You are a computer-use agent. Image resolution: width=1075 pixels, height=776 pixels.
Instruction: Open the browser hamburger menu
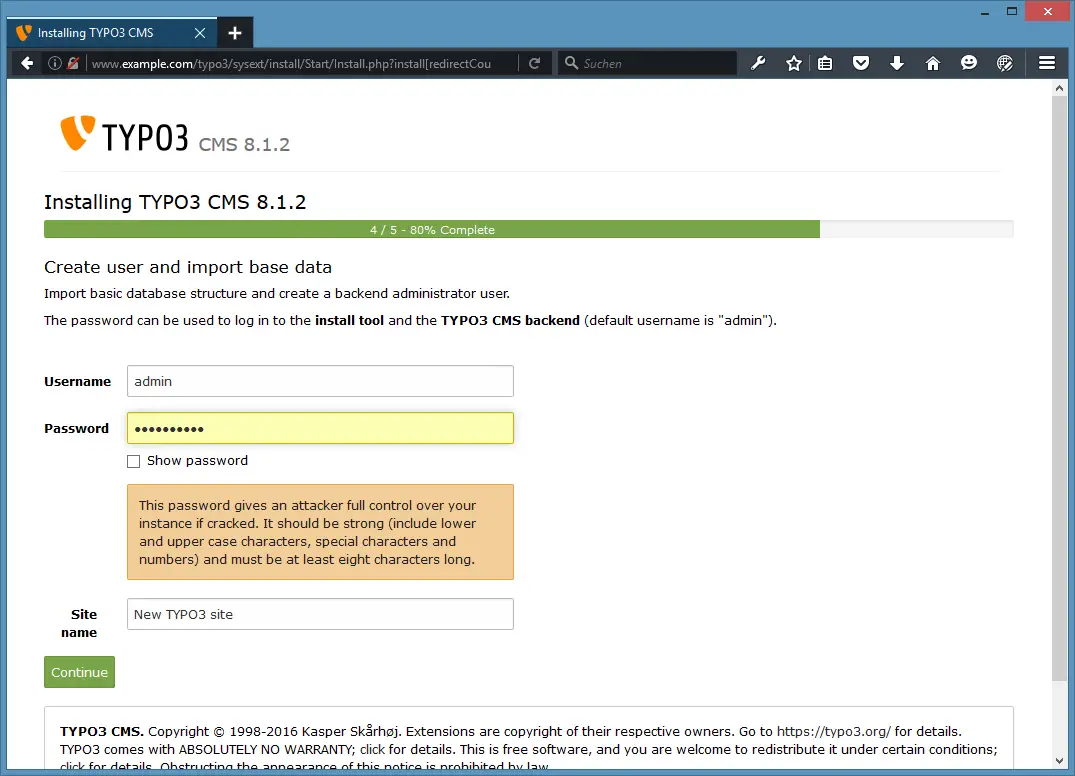click(x=1046, y=63)
